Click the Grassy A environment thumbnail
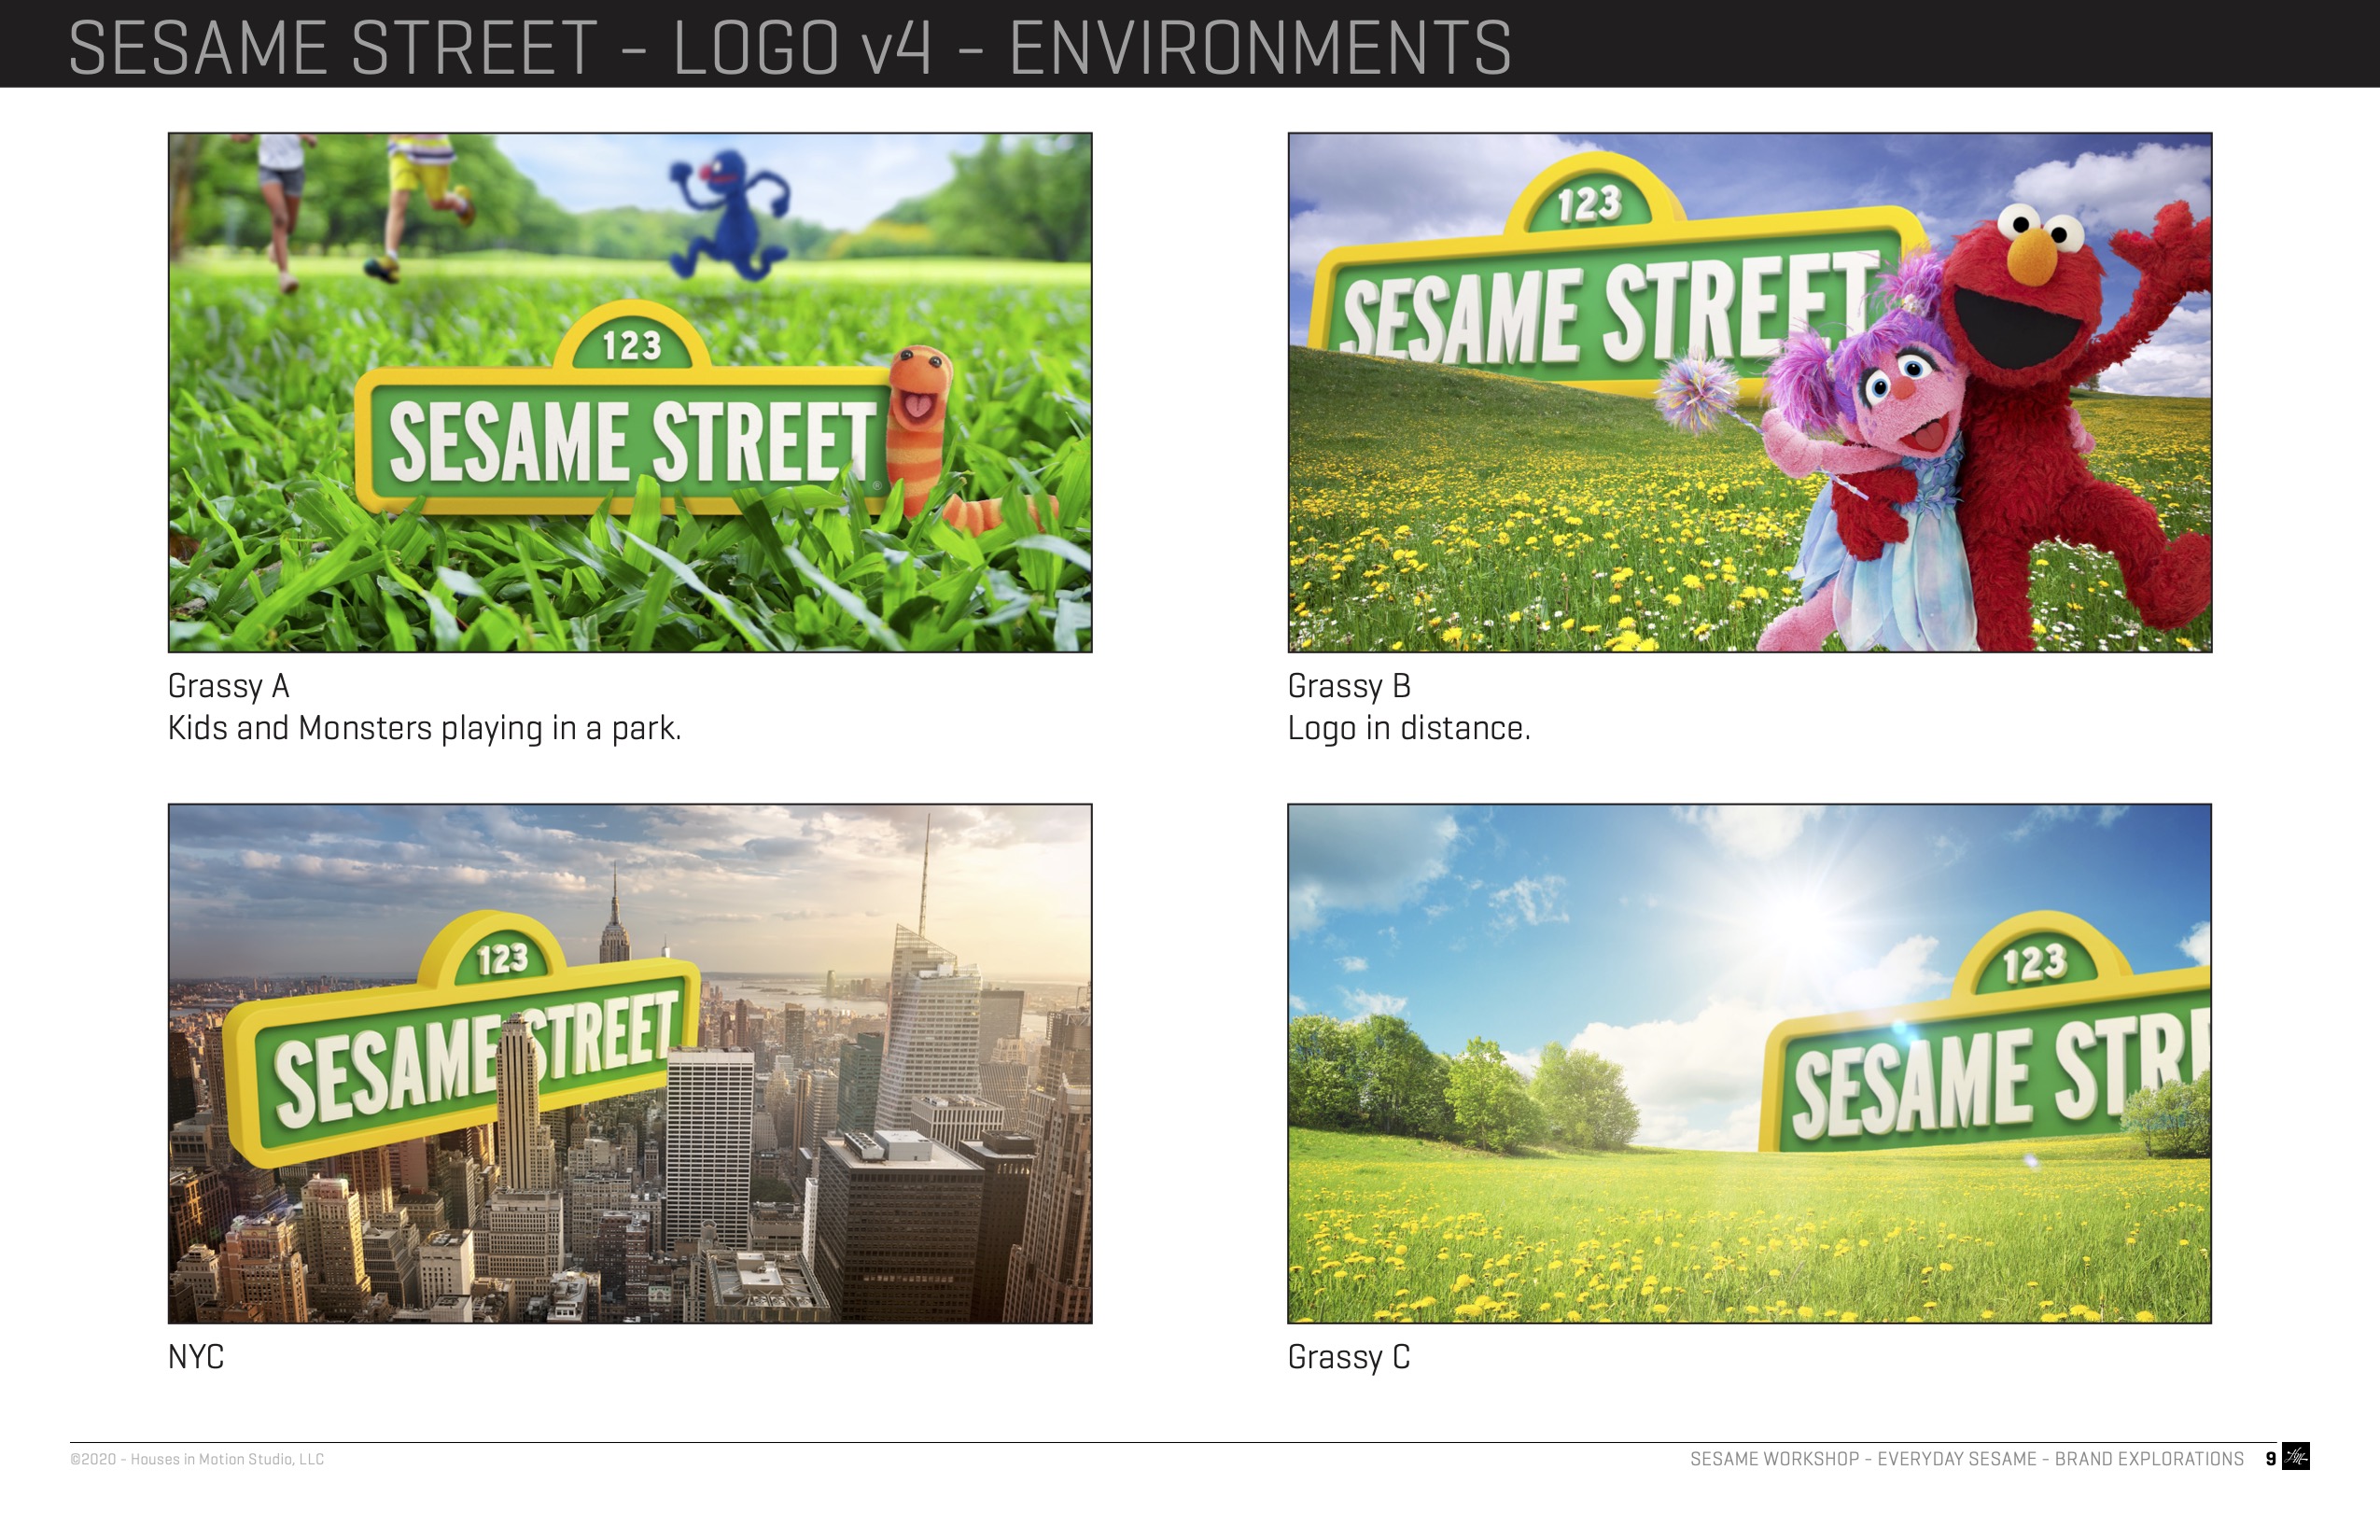This screenshot has width=2380, height=1540. (x=630, y=393)
